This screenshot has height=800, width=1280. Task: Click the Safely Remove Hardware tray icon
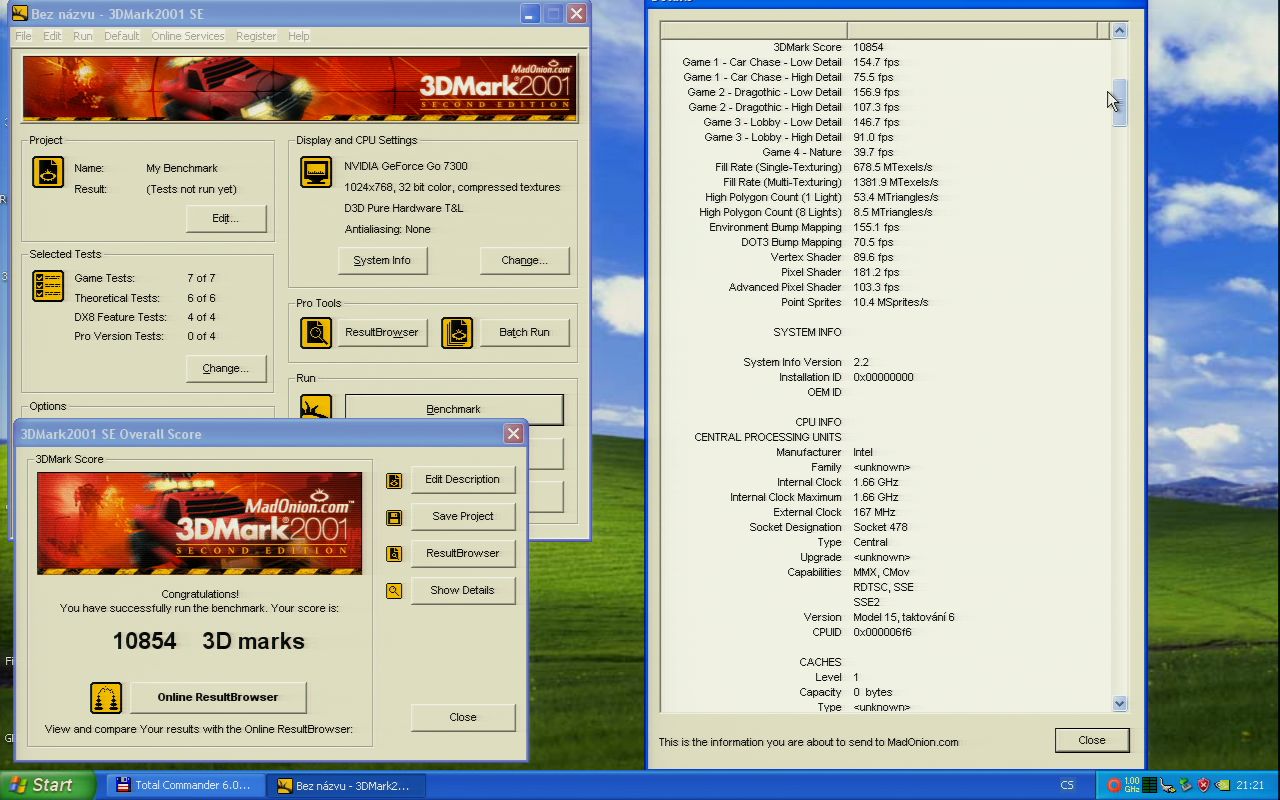point(1186,785)
